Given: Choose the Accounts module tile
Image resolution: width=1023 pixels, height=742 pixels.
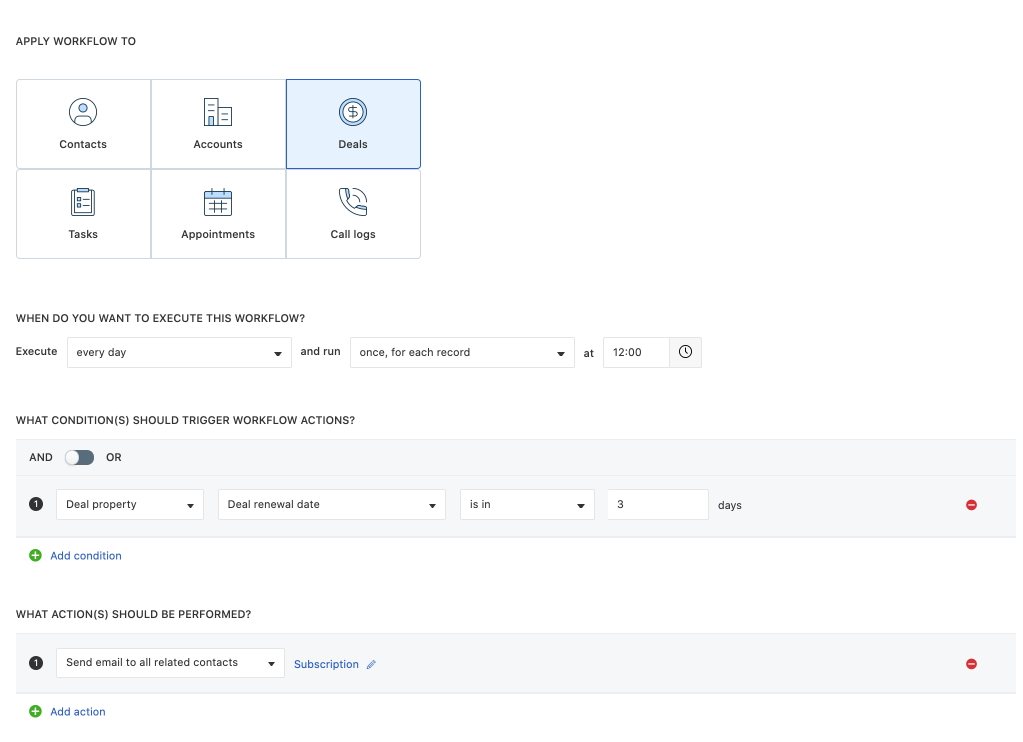Looking at the screenshot, I should point(218,124).
